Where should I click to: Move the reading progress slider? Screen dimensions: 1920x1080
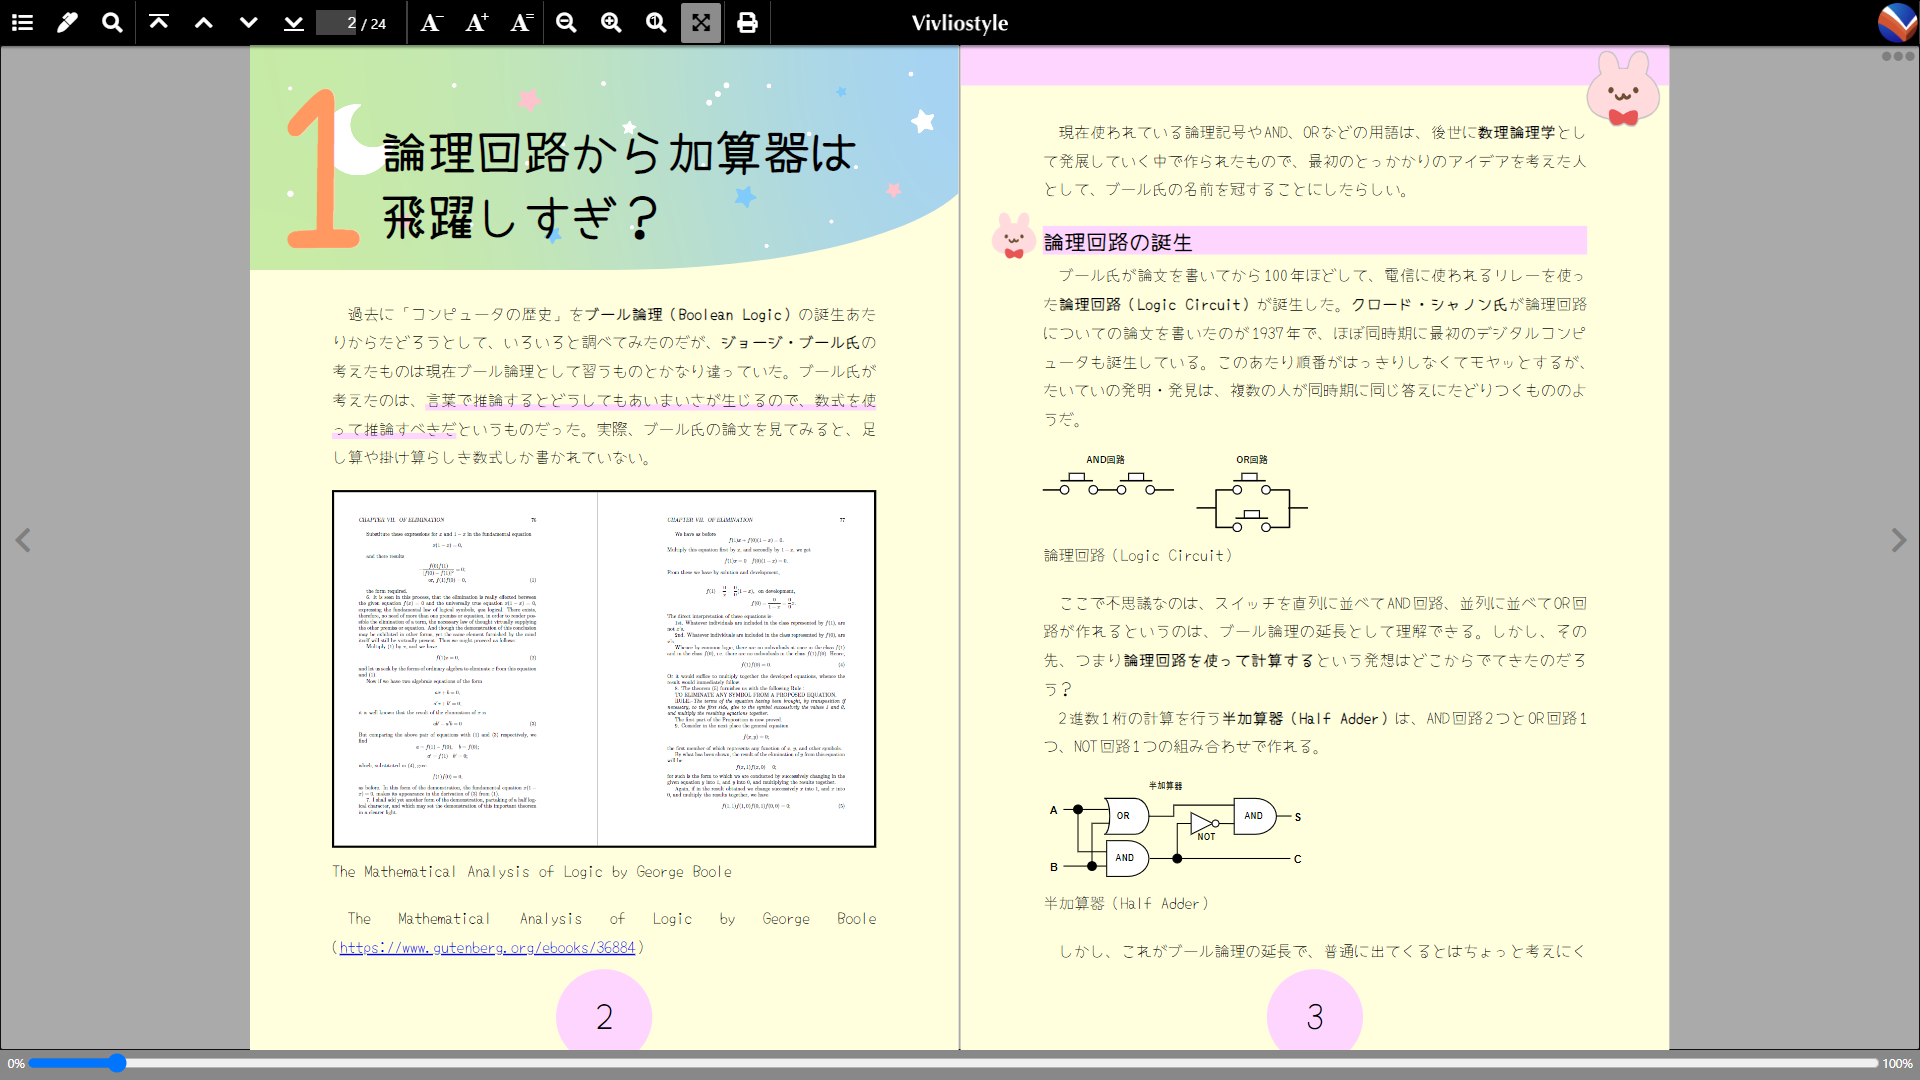click(117, 1063)
